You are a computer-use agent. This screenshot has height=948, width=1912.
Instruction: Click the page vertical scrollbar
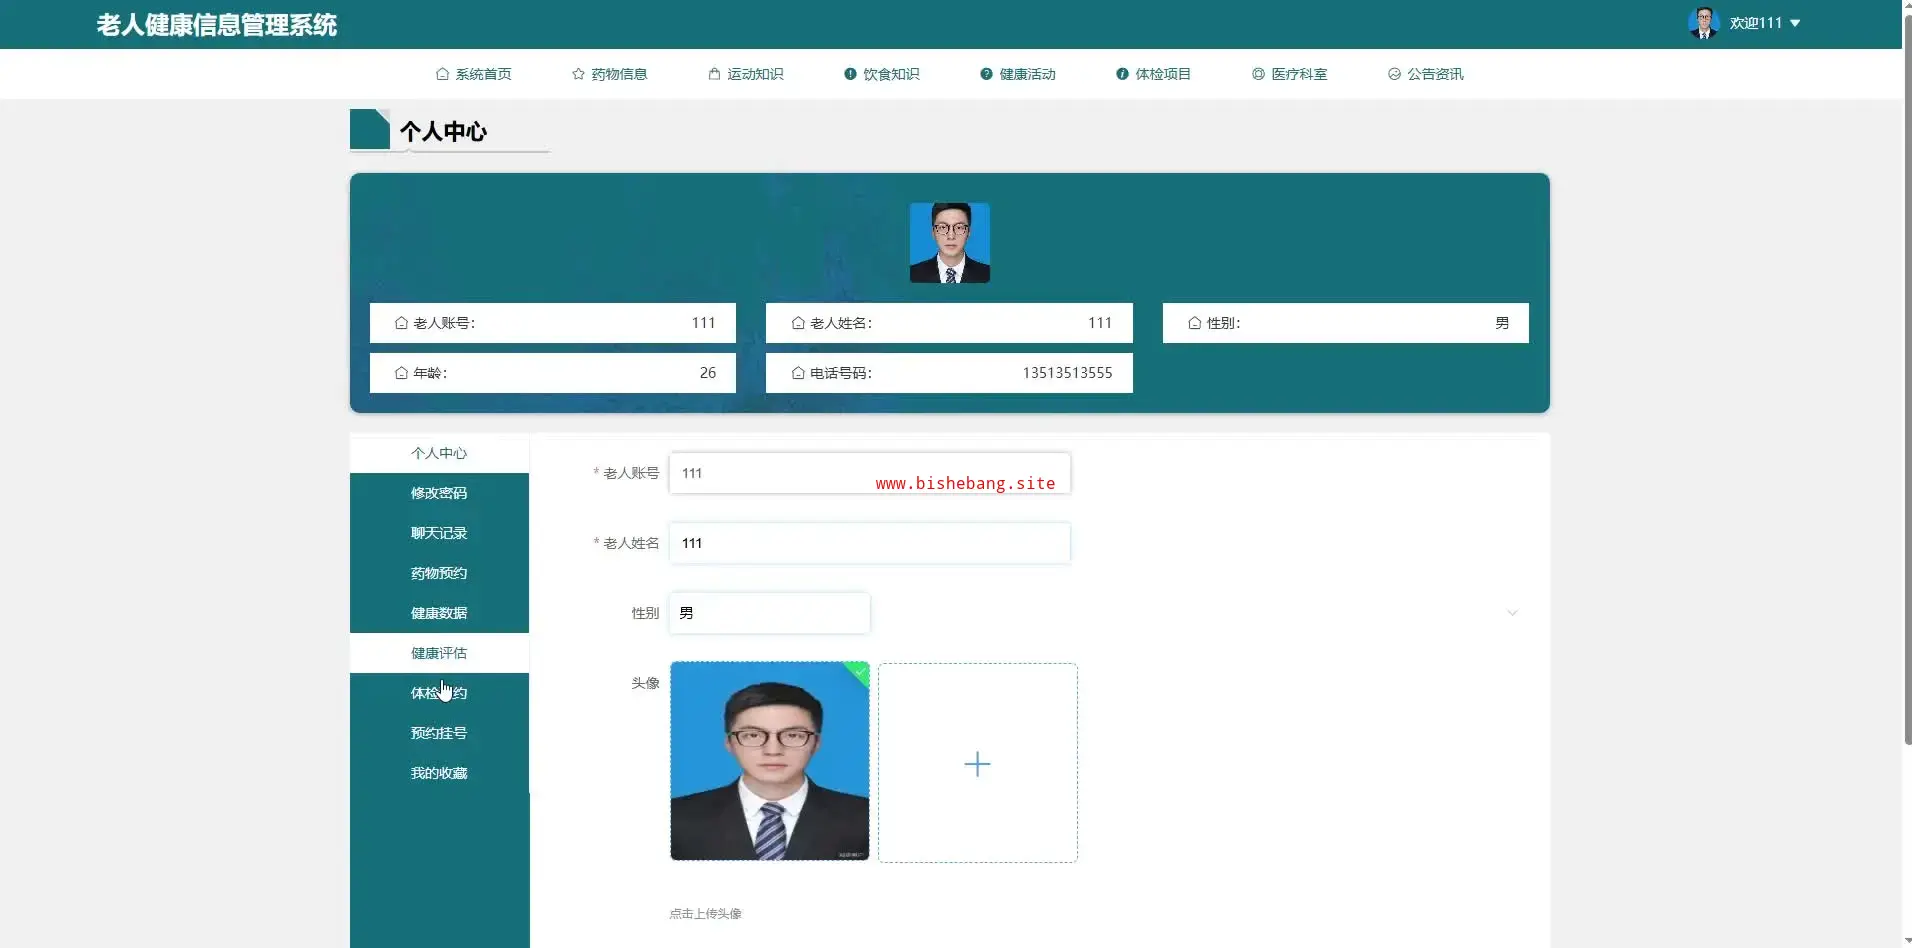coord(1907,400)
